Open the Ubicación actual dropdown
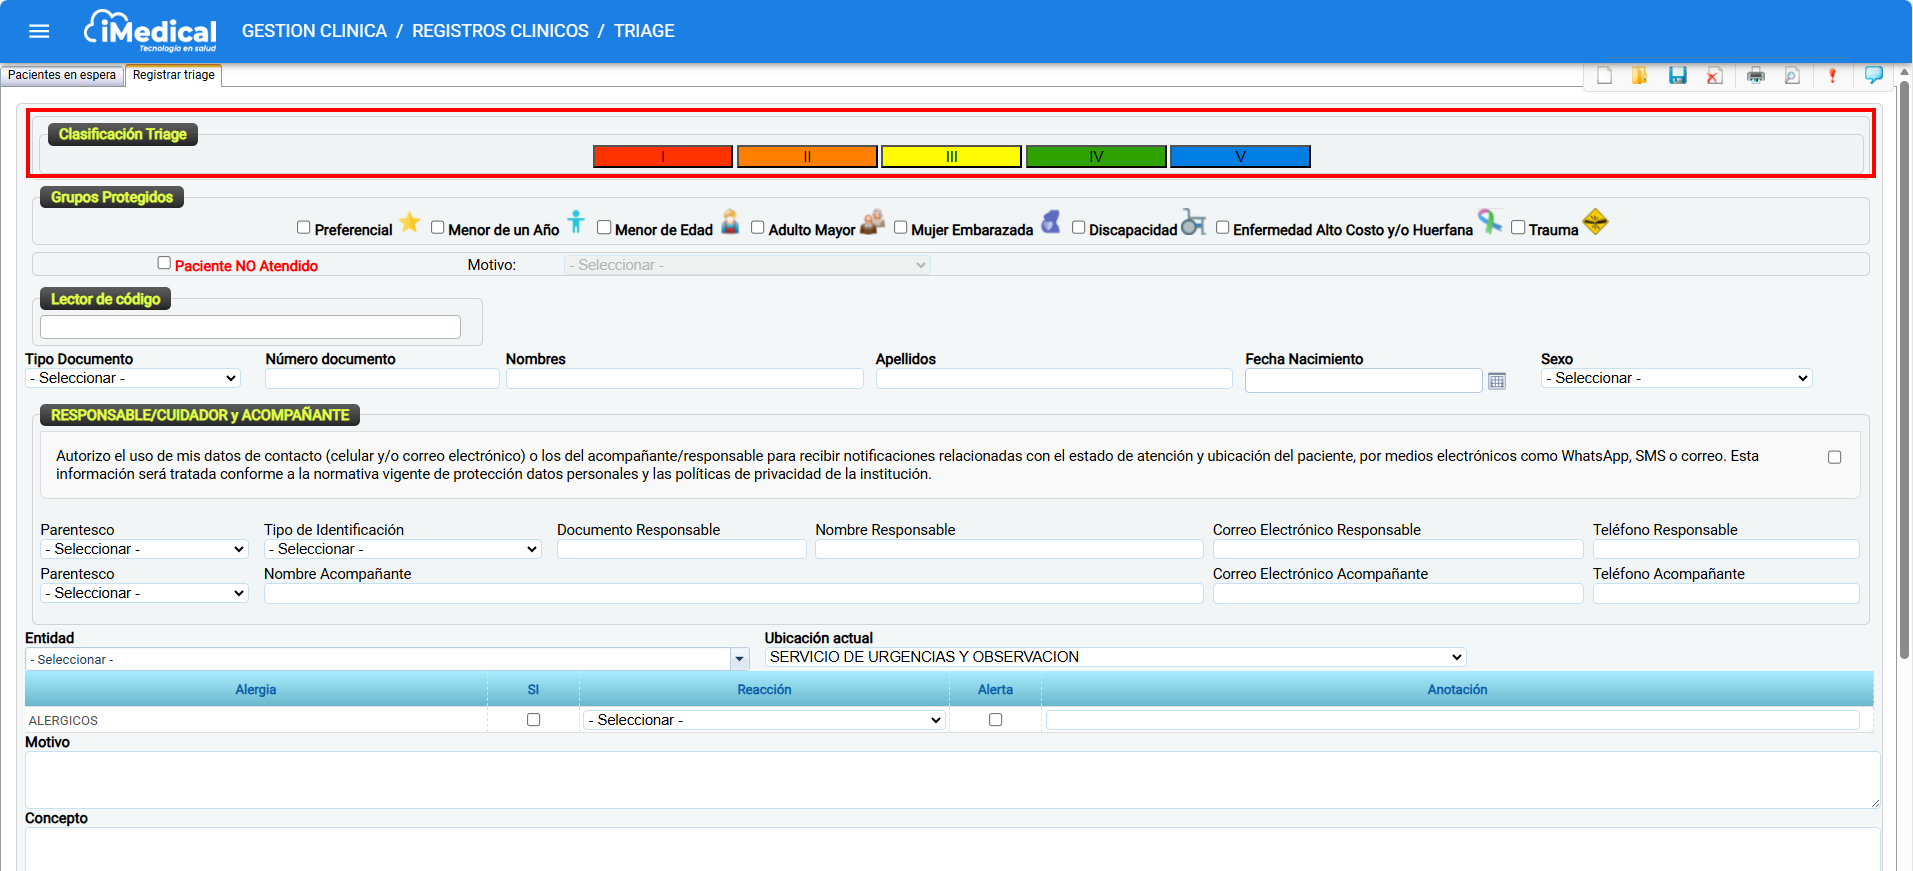 click(x=1115, y=657)
